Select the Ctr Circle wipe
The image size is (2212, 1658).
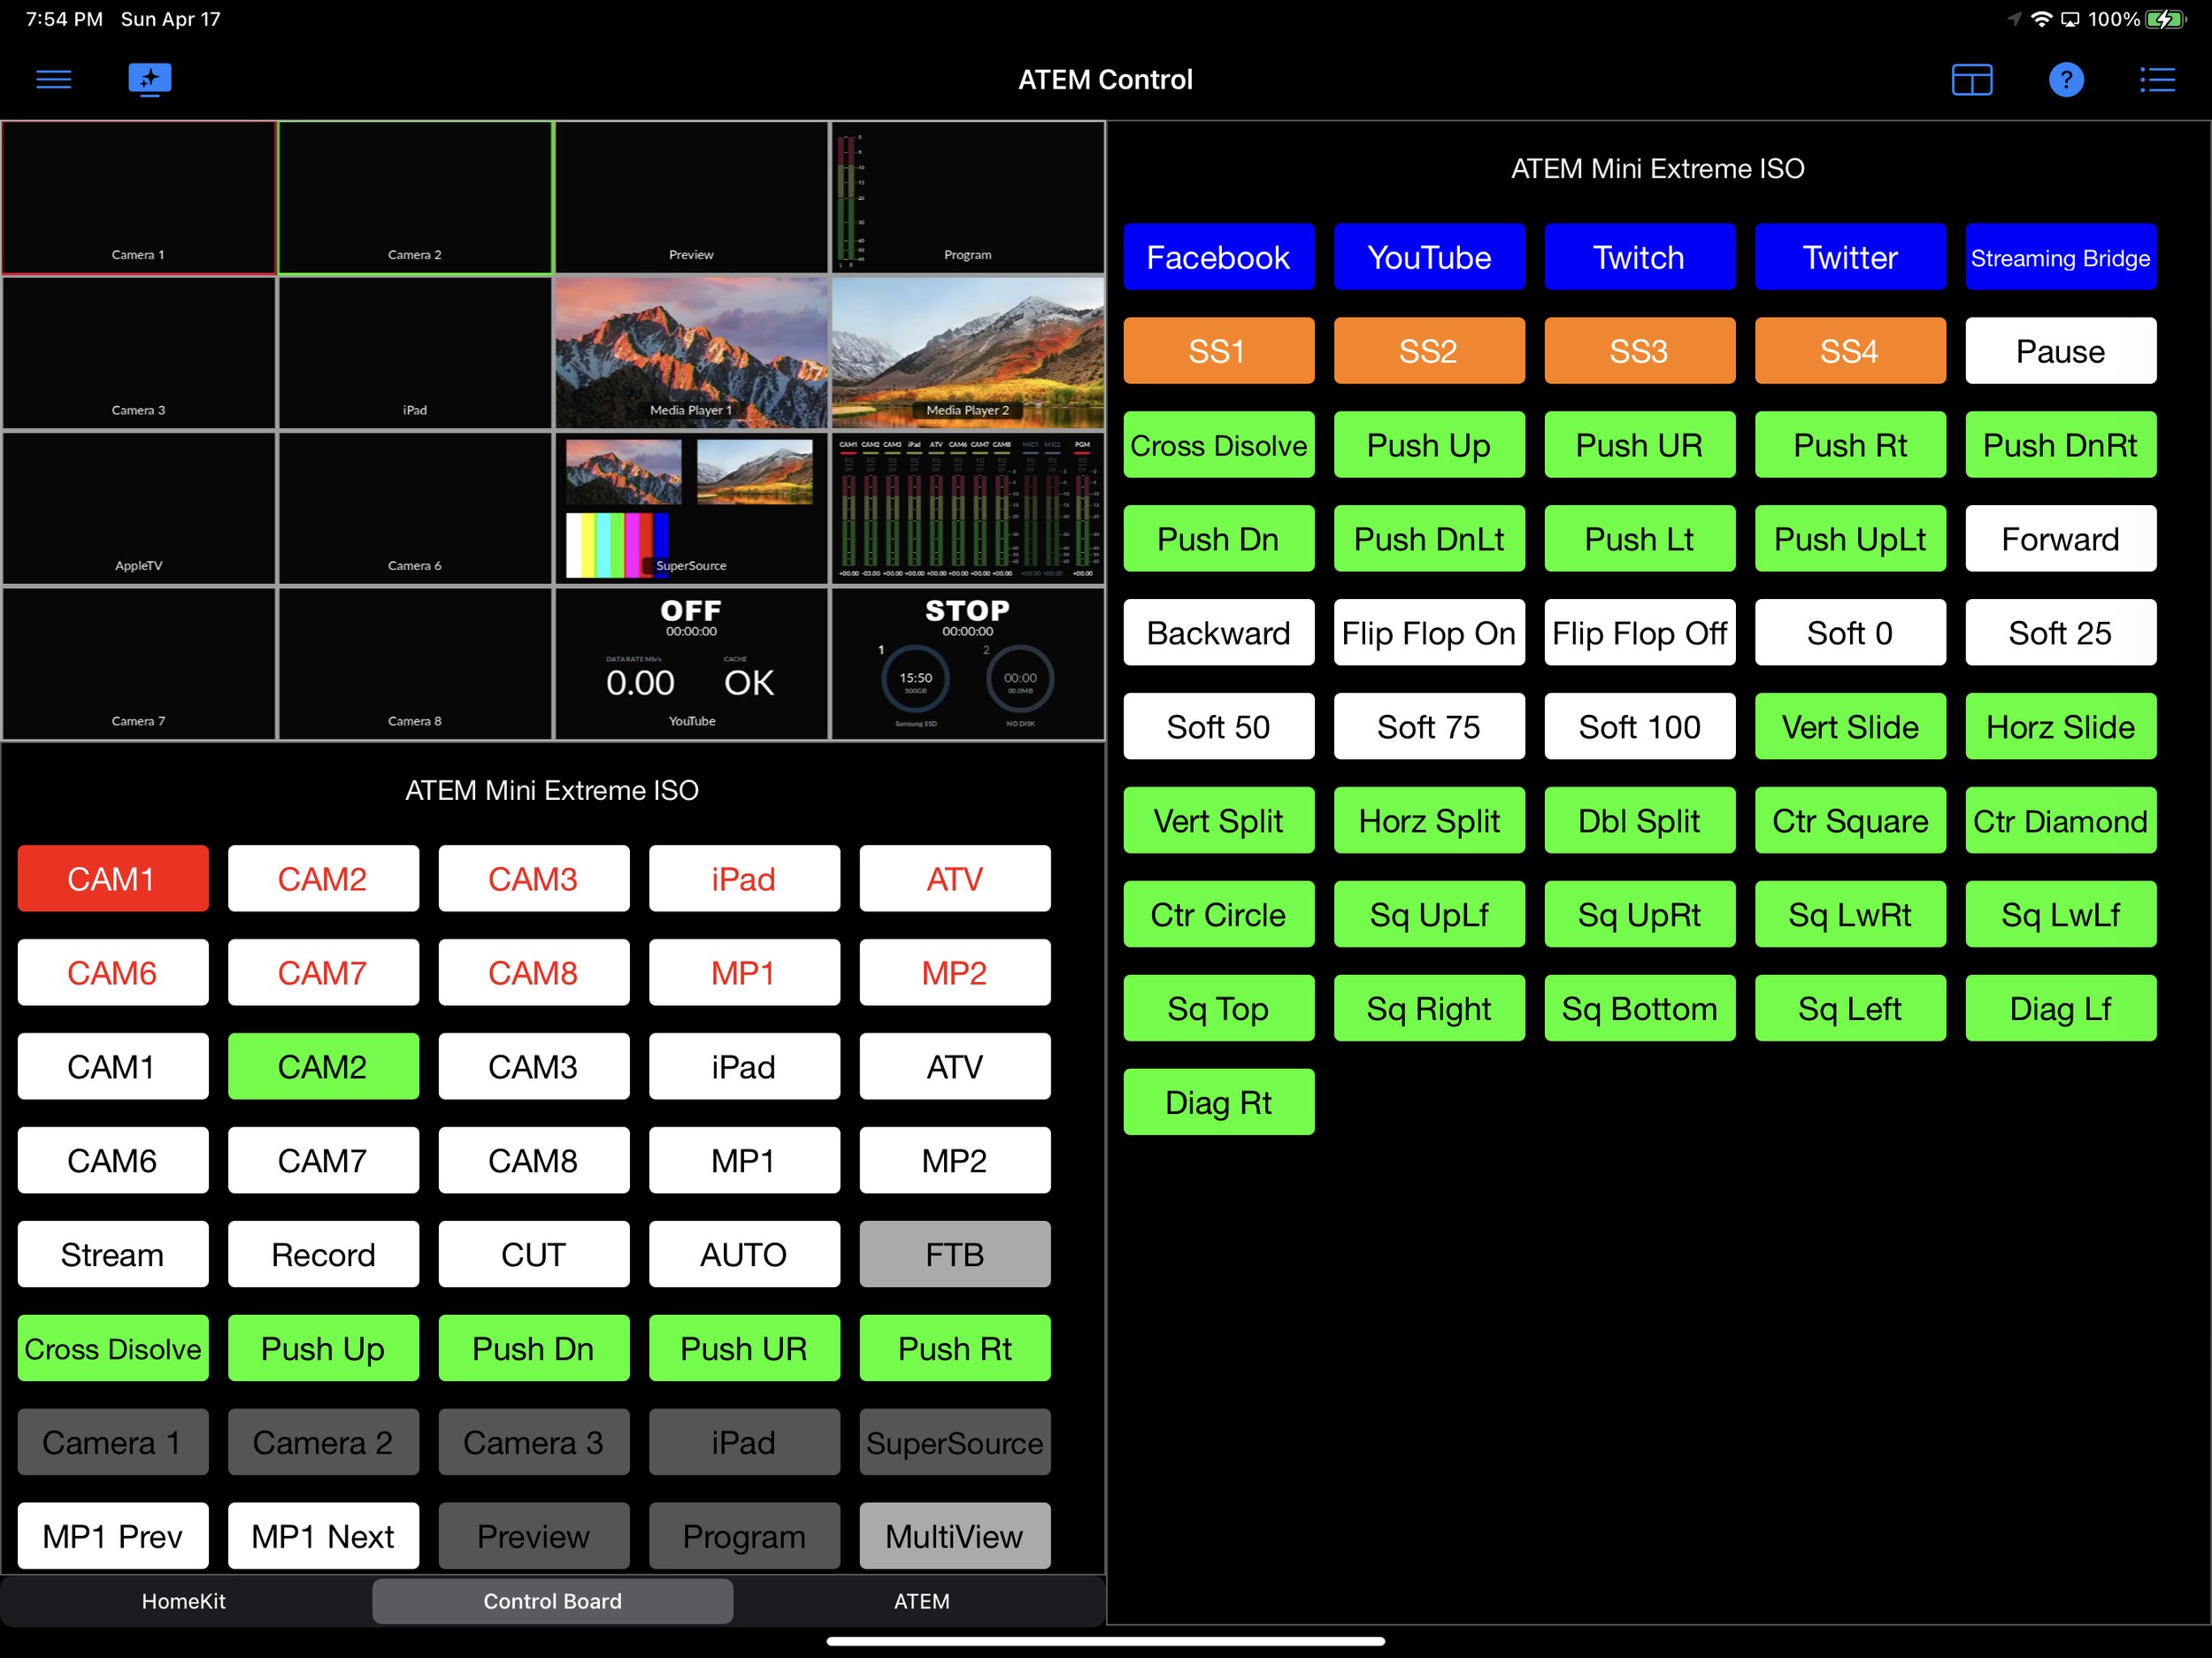tap(1218, 915)
